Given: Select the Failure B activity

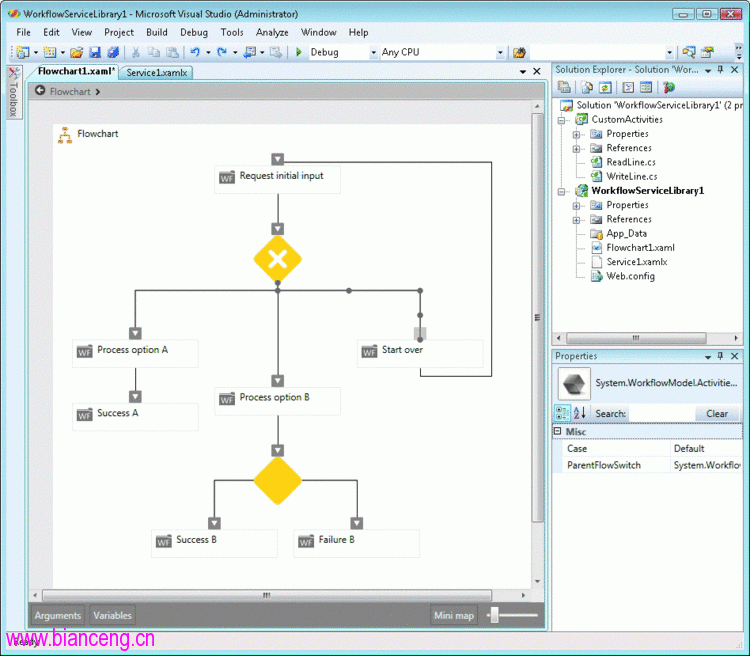Looking at the screenshot, I should coord(357,543).
